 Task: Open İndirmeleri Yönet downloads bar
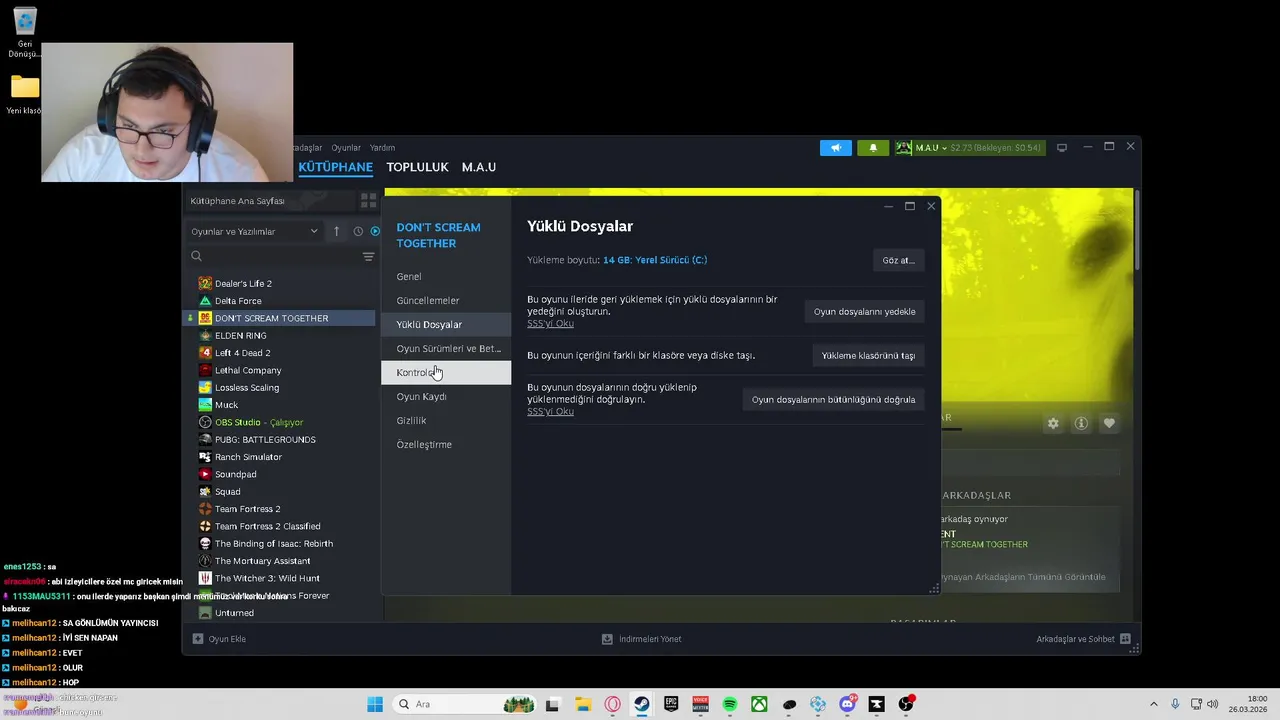click(641, 639)
